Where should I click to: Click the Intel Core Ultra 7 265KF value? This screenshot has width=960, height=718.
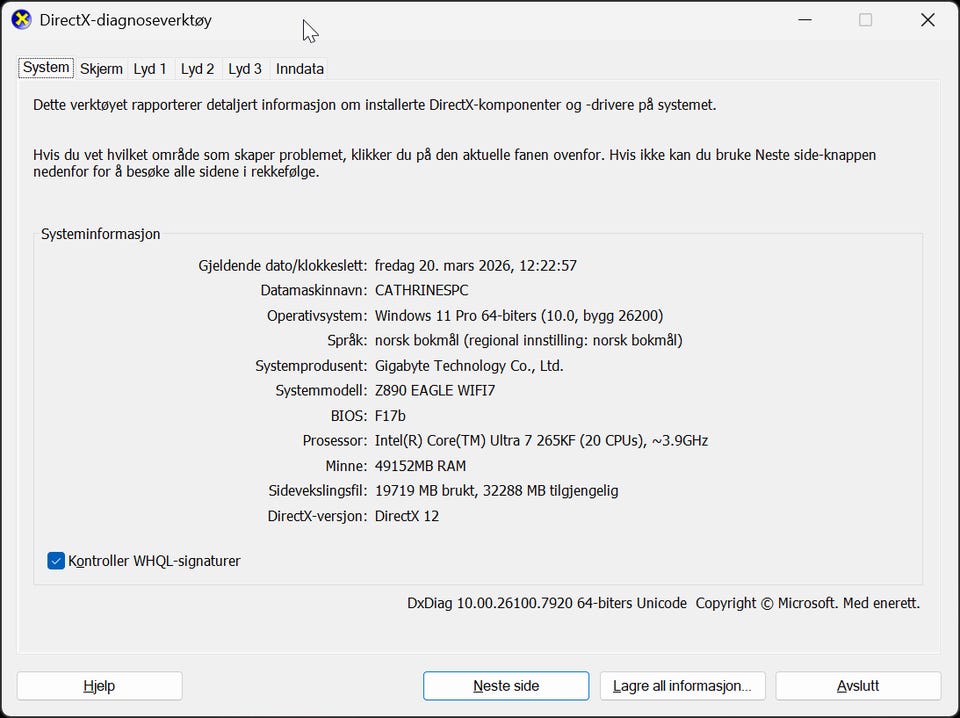click(x=541, y=441)
